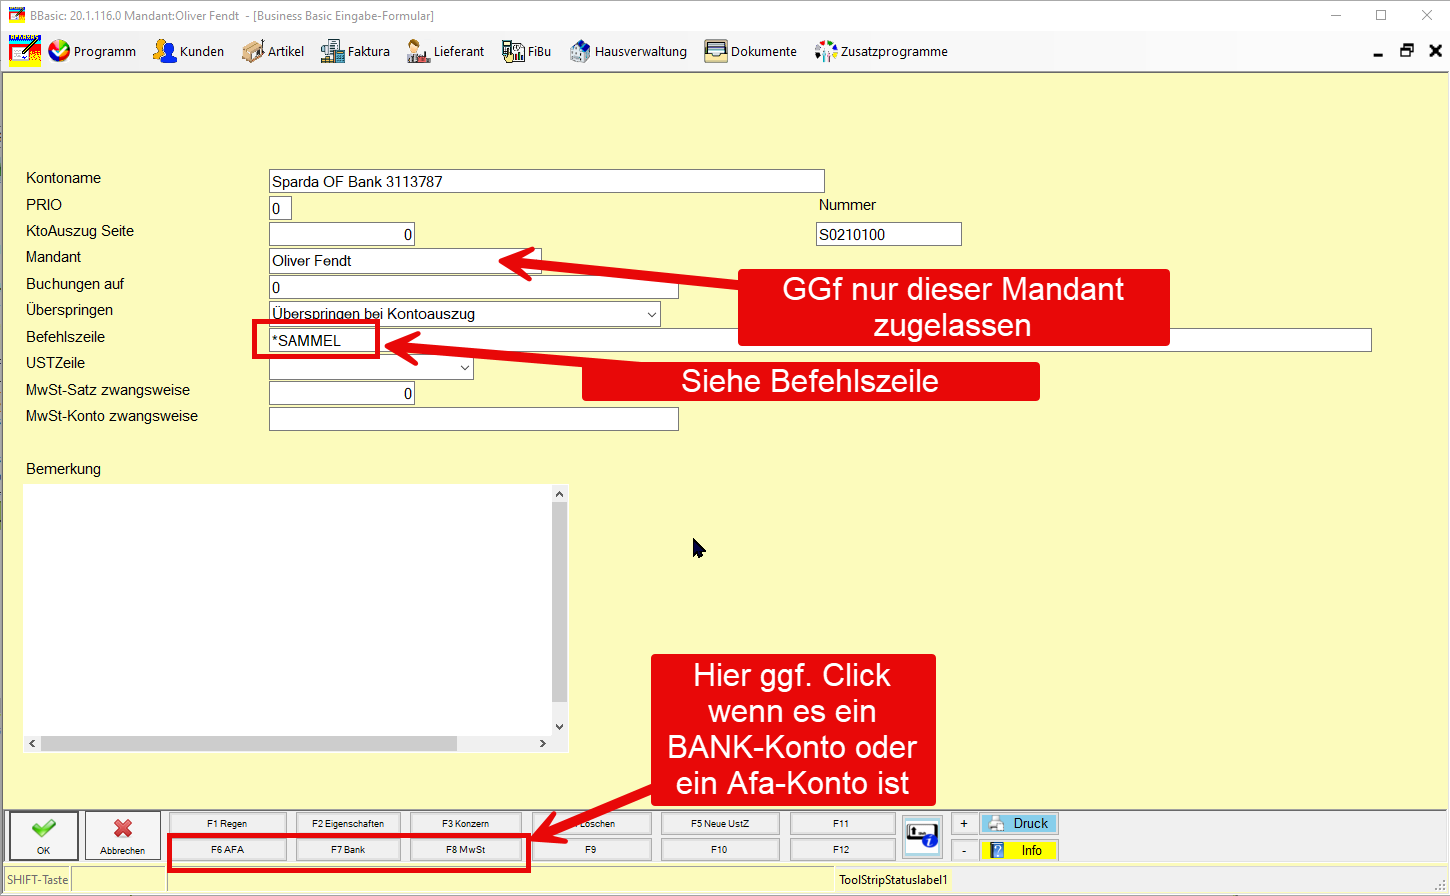Click the F7 Bank button
The image size is (1450, 896).
[x=348, y=850]
